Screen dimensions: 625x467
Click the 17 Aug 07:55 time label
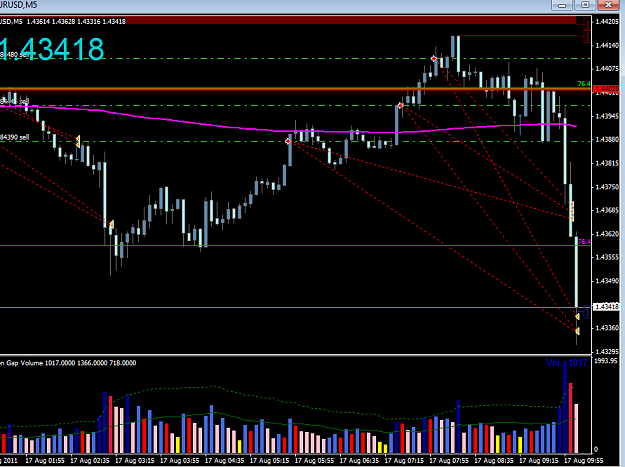tap(449, 461)
